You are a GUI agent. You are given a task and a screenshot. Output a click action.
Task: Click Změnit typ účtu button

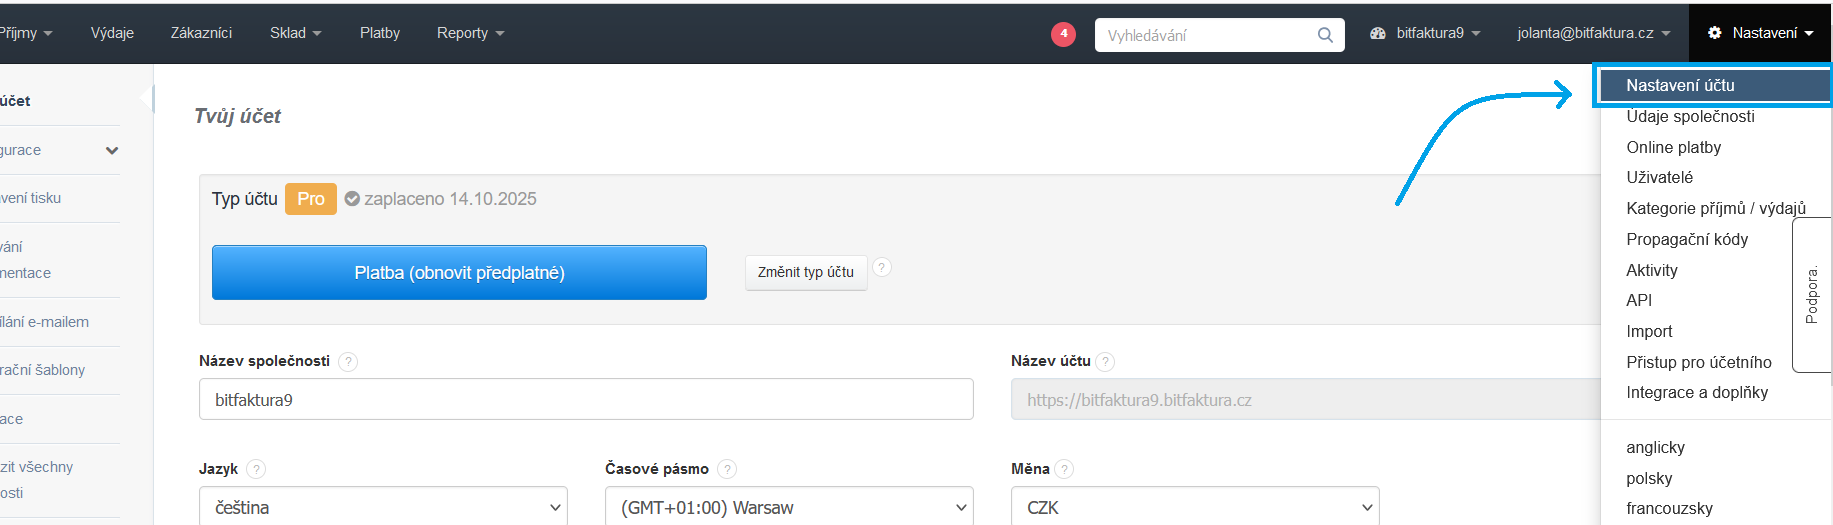point(806,272)
